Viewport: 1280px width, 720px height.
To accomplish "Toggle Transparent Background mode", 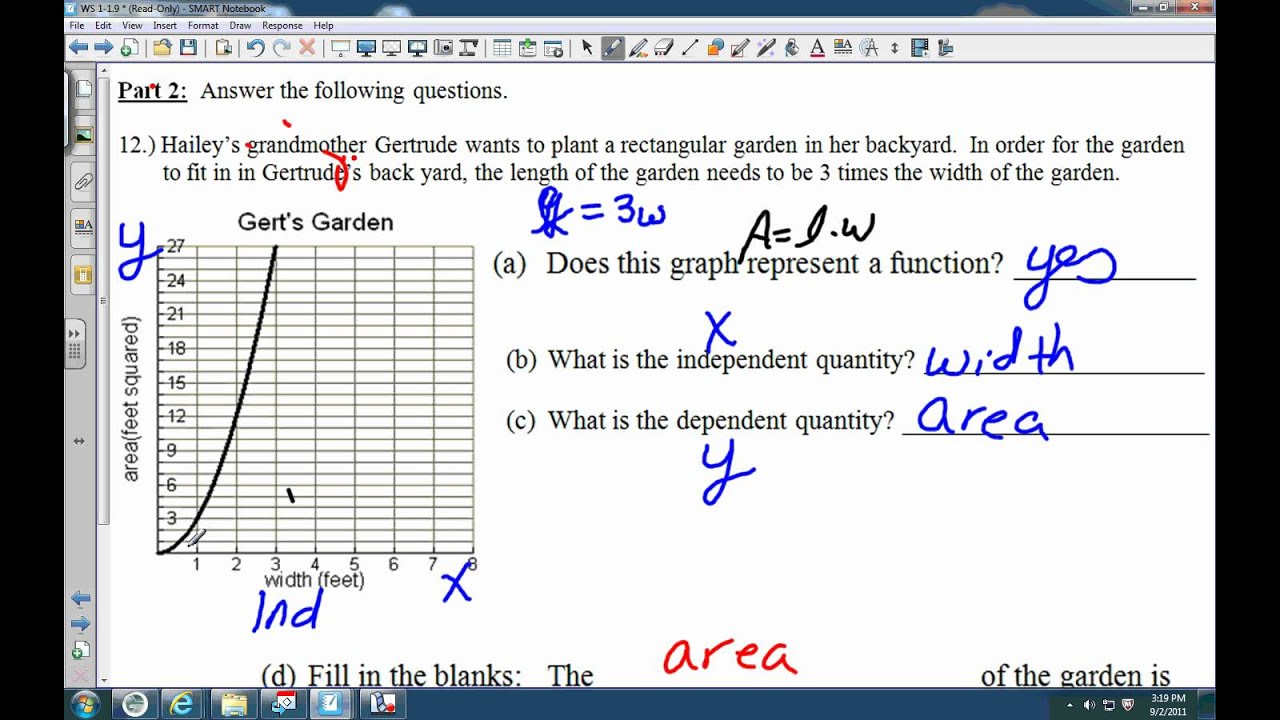I will point(392,47).
